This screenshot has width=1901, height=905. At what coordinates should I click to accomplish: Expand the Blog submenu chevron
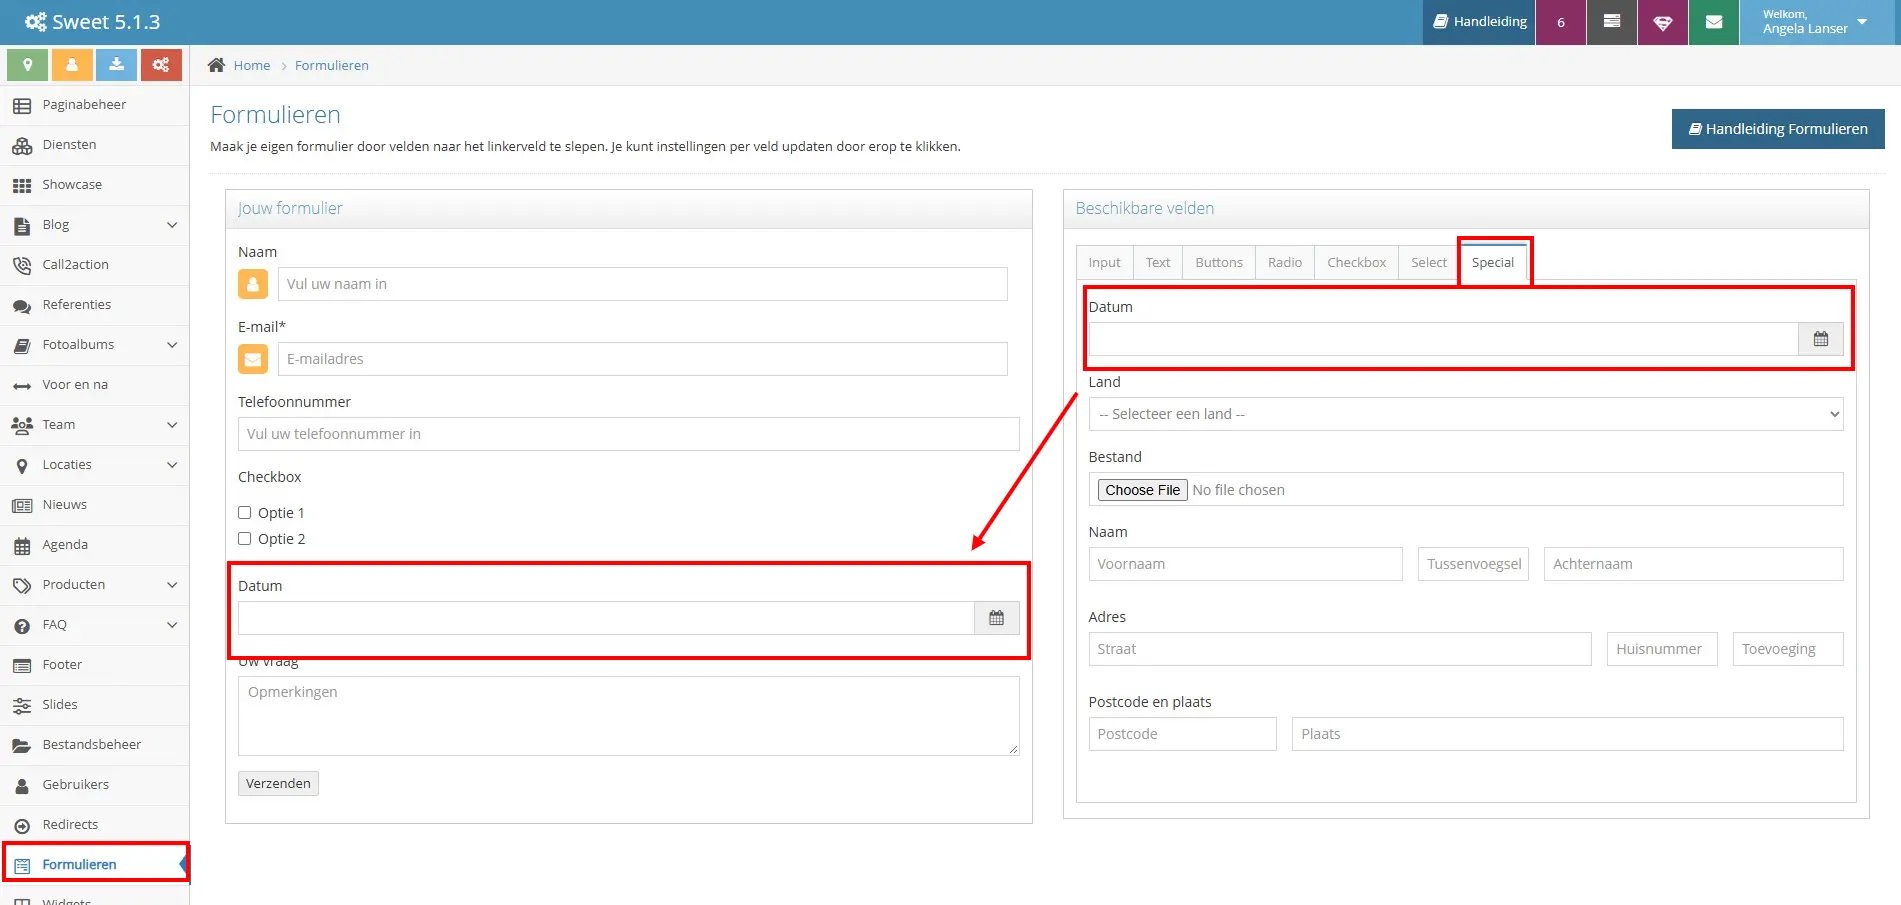pos(172,225)
